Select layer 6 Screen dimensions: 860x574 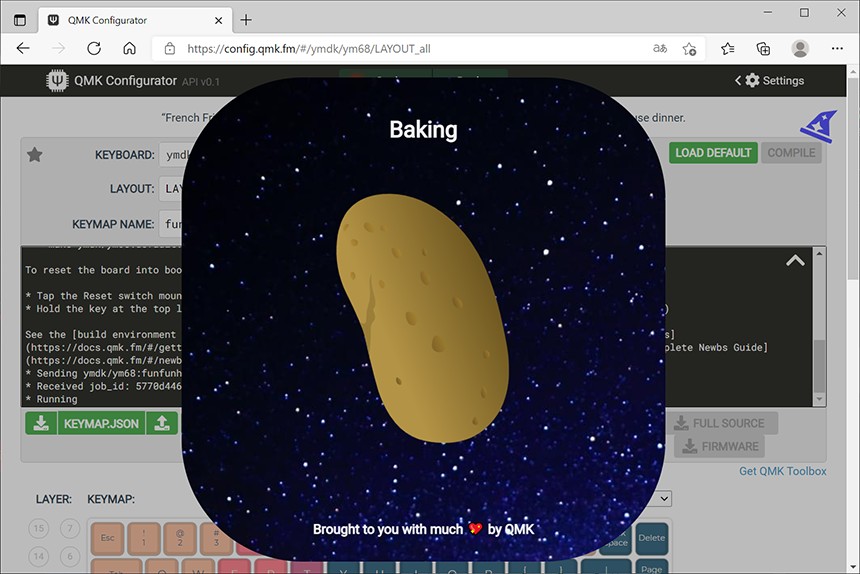pos(70,556)
